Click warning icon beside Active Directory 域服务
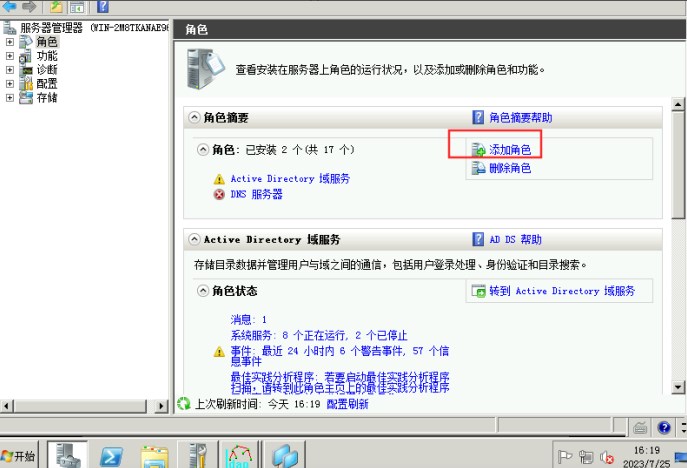 (219, 179)
